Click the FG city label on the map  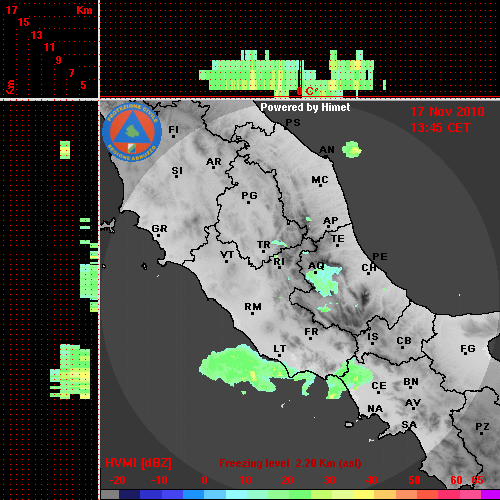point(468,349)
